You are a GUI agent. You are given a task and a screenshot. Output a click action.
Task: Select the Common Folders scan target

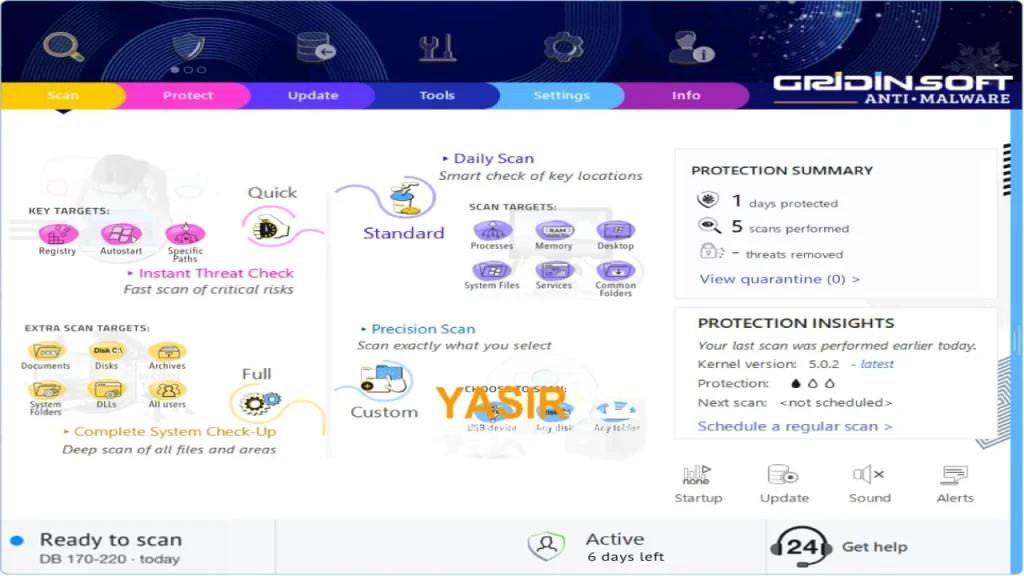pyautogui.click(x=616, y=270)
